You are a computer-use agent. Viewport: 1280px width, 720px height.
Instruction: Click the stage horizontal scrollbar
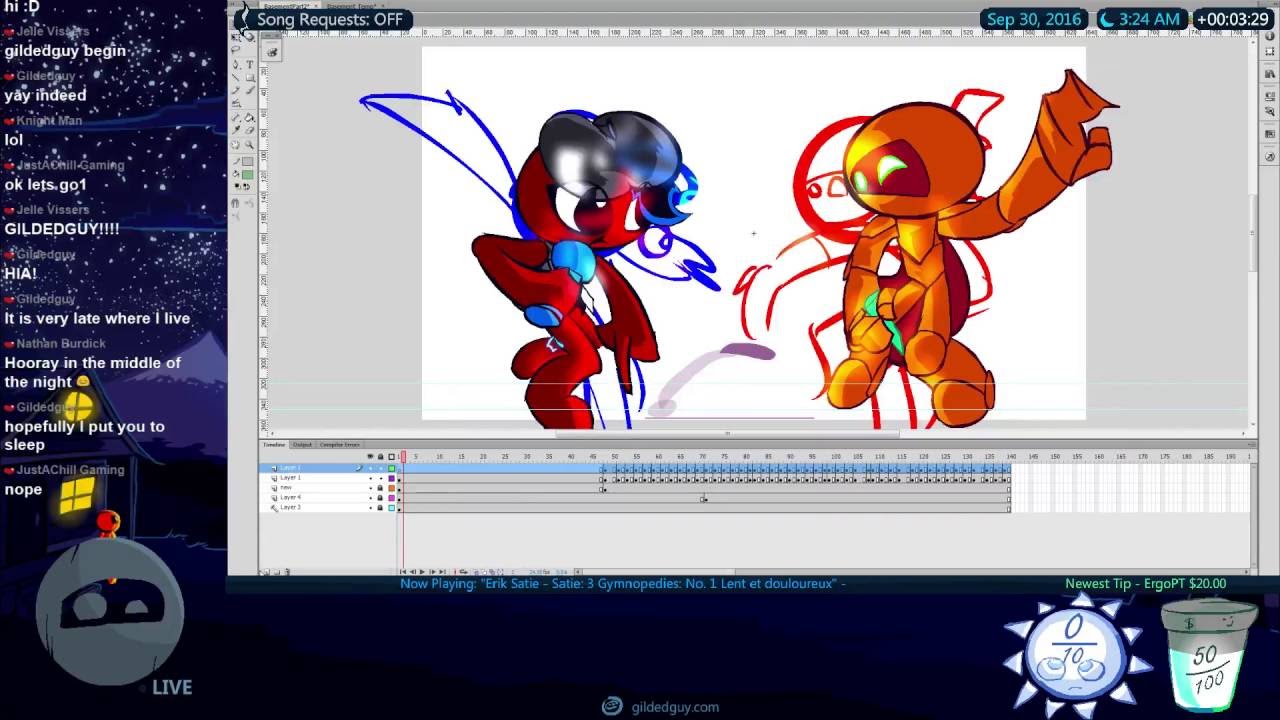point(727,433)
